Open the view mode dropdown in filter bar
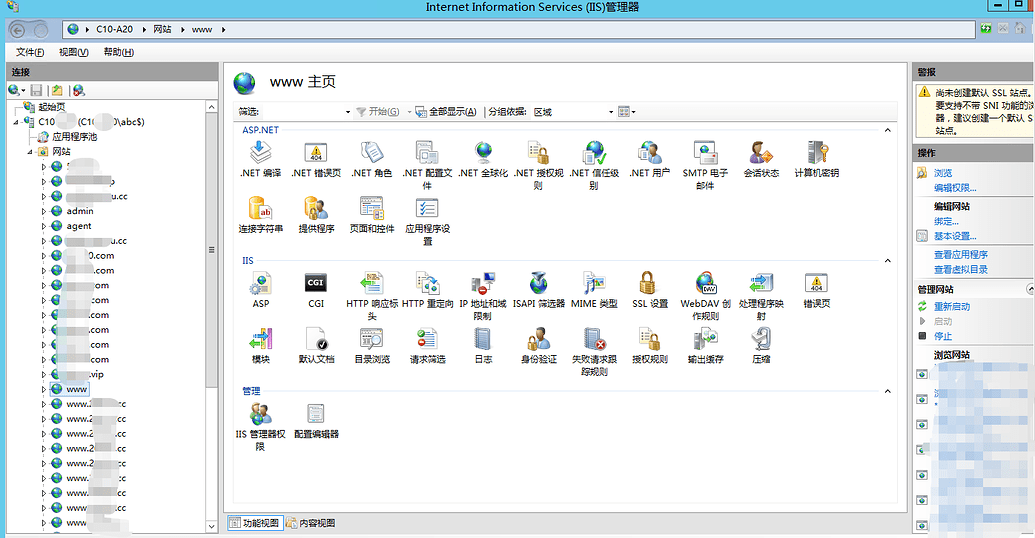This screenshot has width=1035, height=538. click(627, 112)
